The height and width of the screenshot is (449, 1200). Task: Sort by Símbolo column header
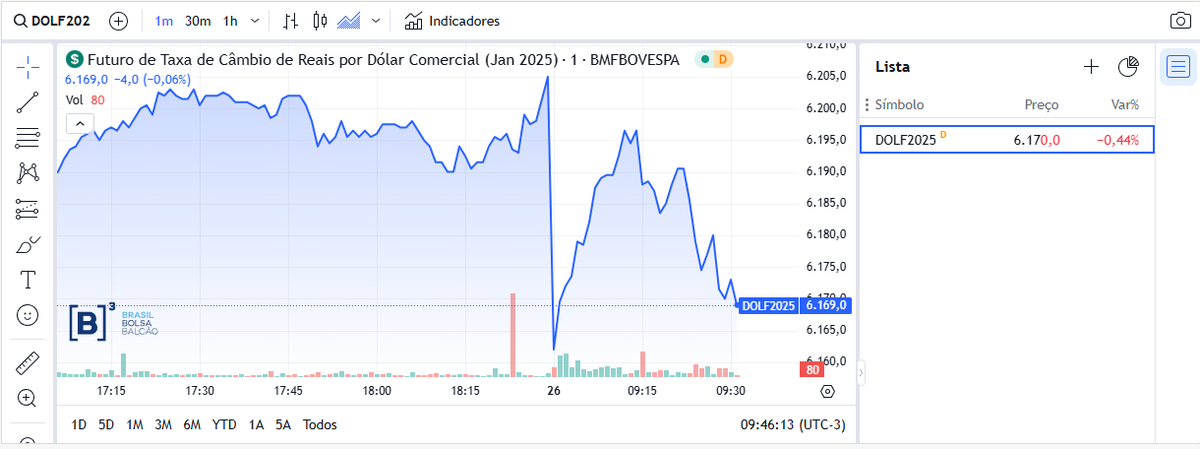[900, 105]
